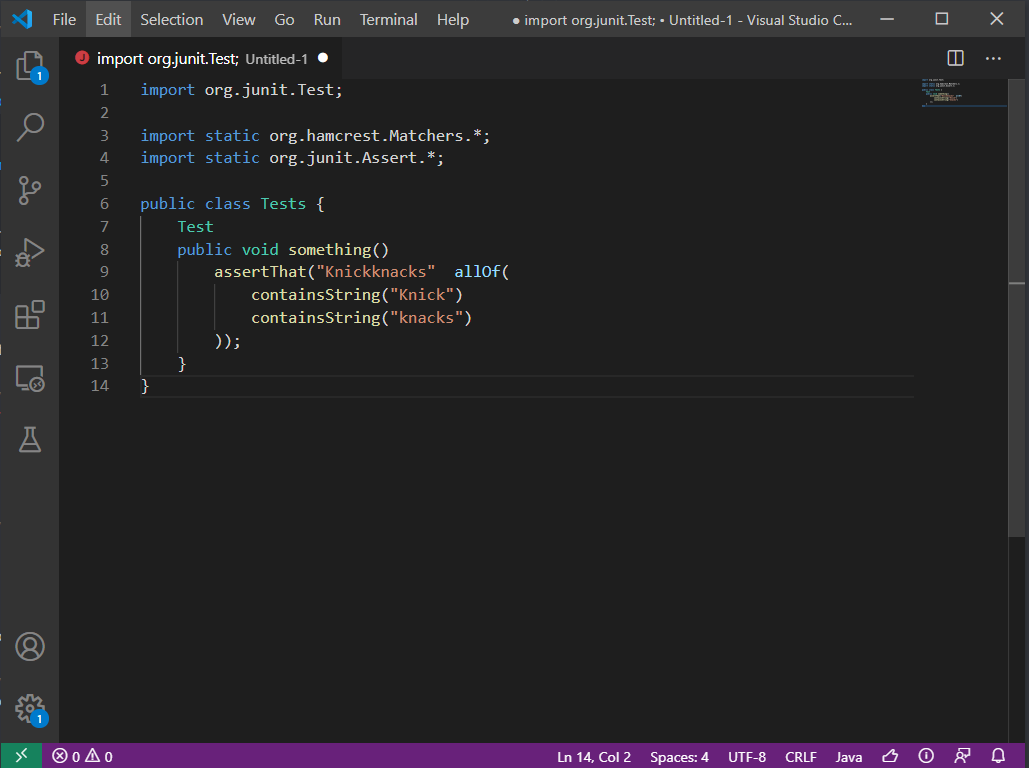Open the editor More Actions menu
This screenshot has width=1029, height=768.
[x=993, y=58]
